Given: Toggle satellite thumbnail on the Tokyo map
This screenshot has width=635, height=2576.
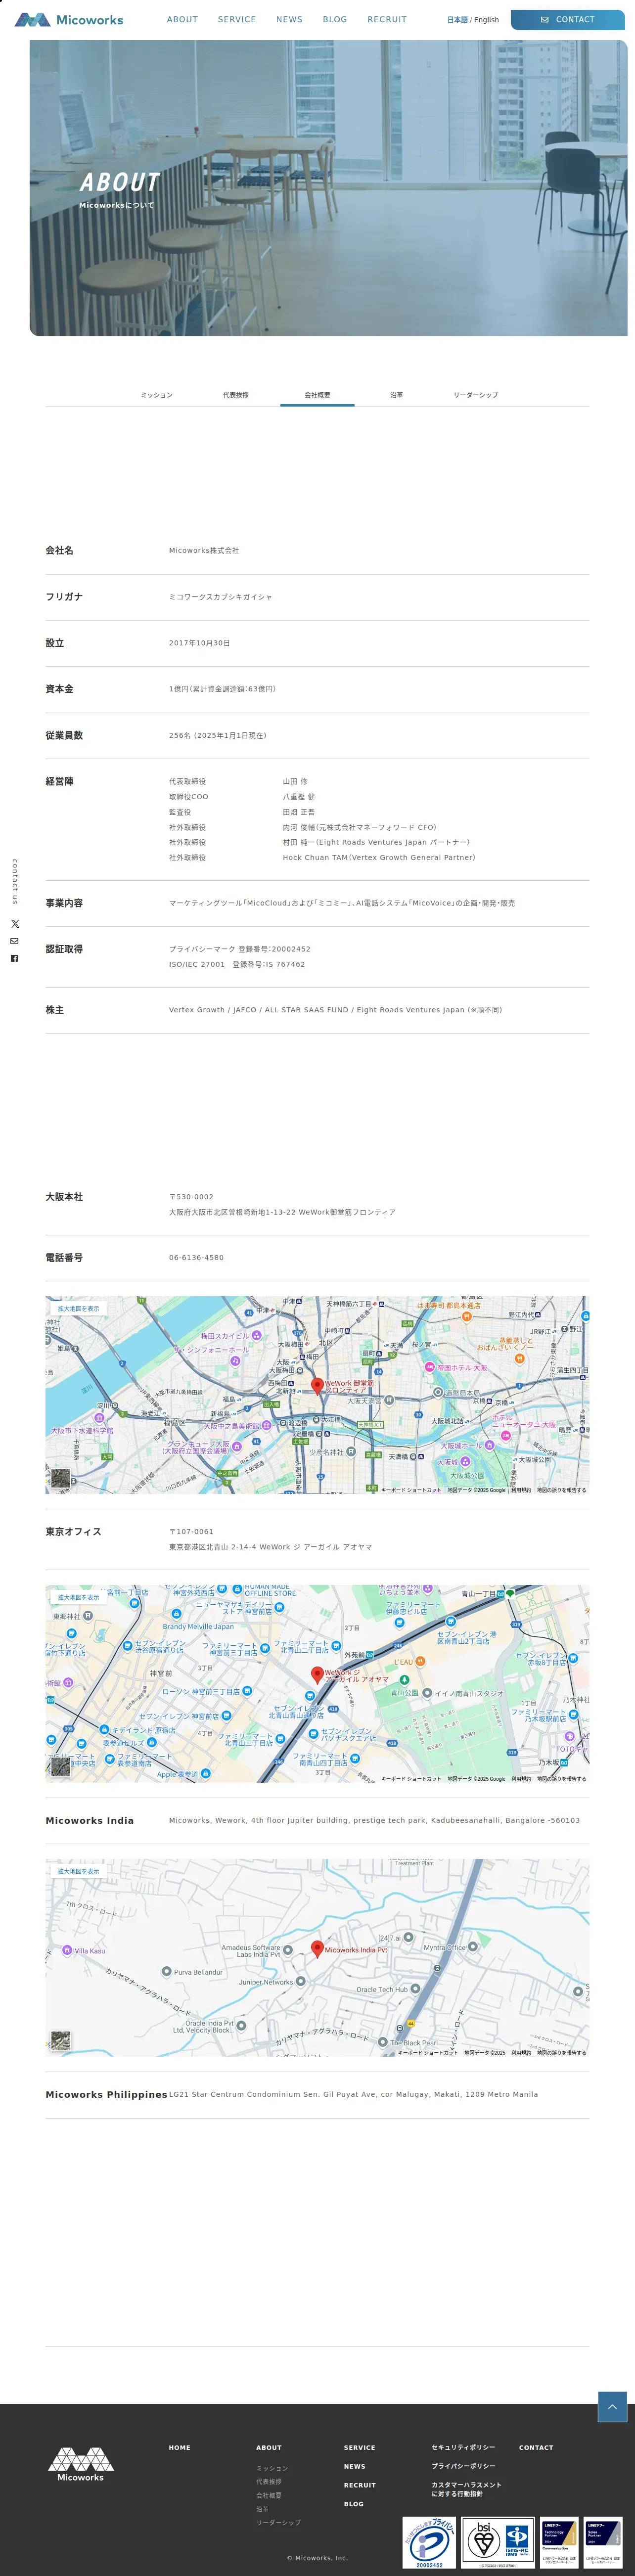Looking at the screenshot, I should (61, 1766).
